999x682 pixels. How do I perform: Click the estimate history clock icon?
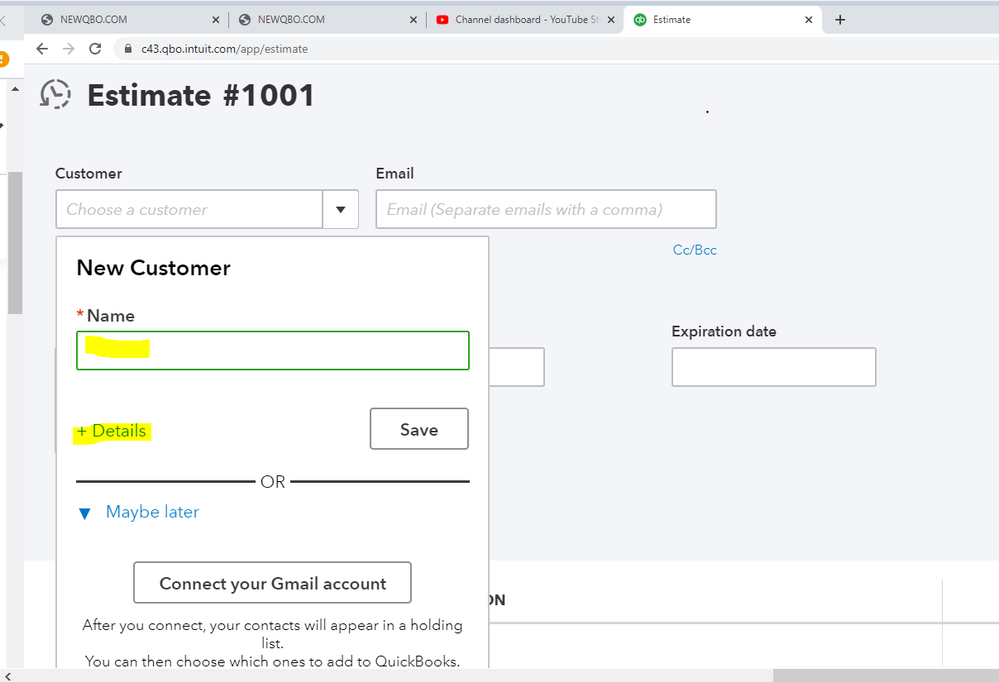(56, 94)
